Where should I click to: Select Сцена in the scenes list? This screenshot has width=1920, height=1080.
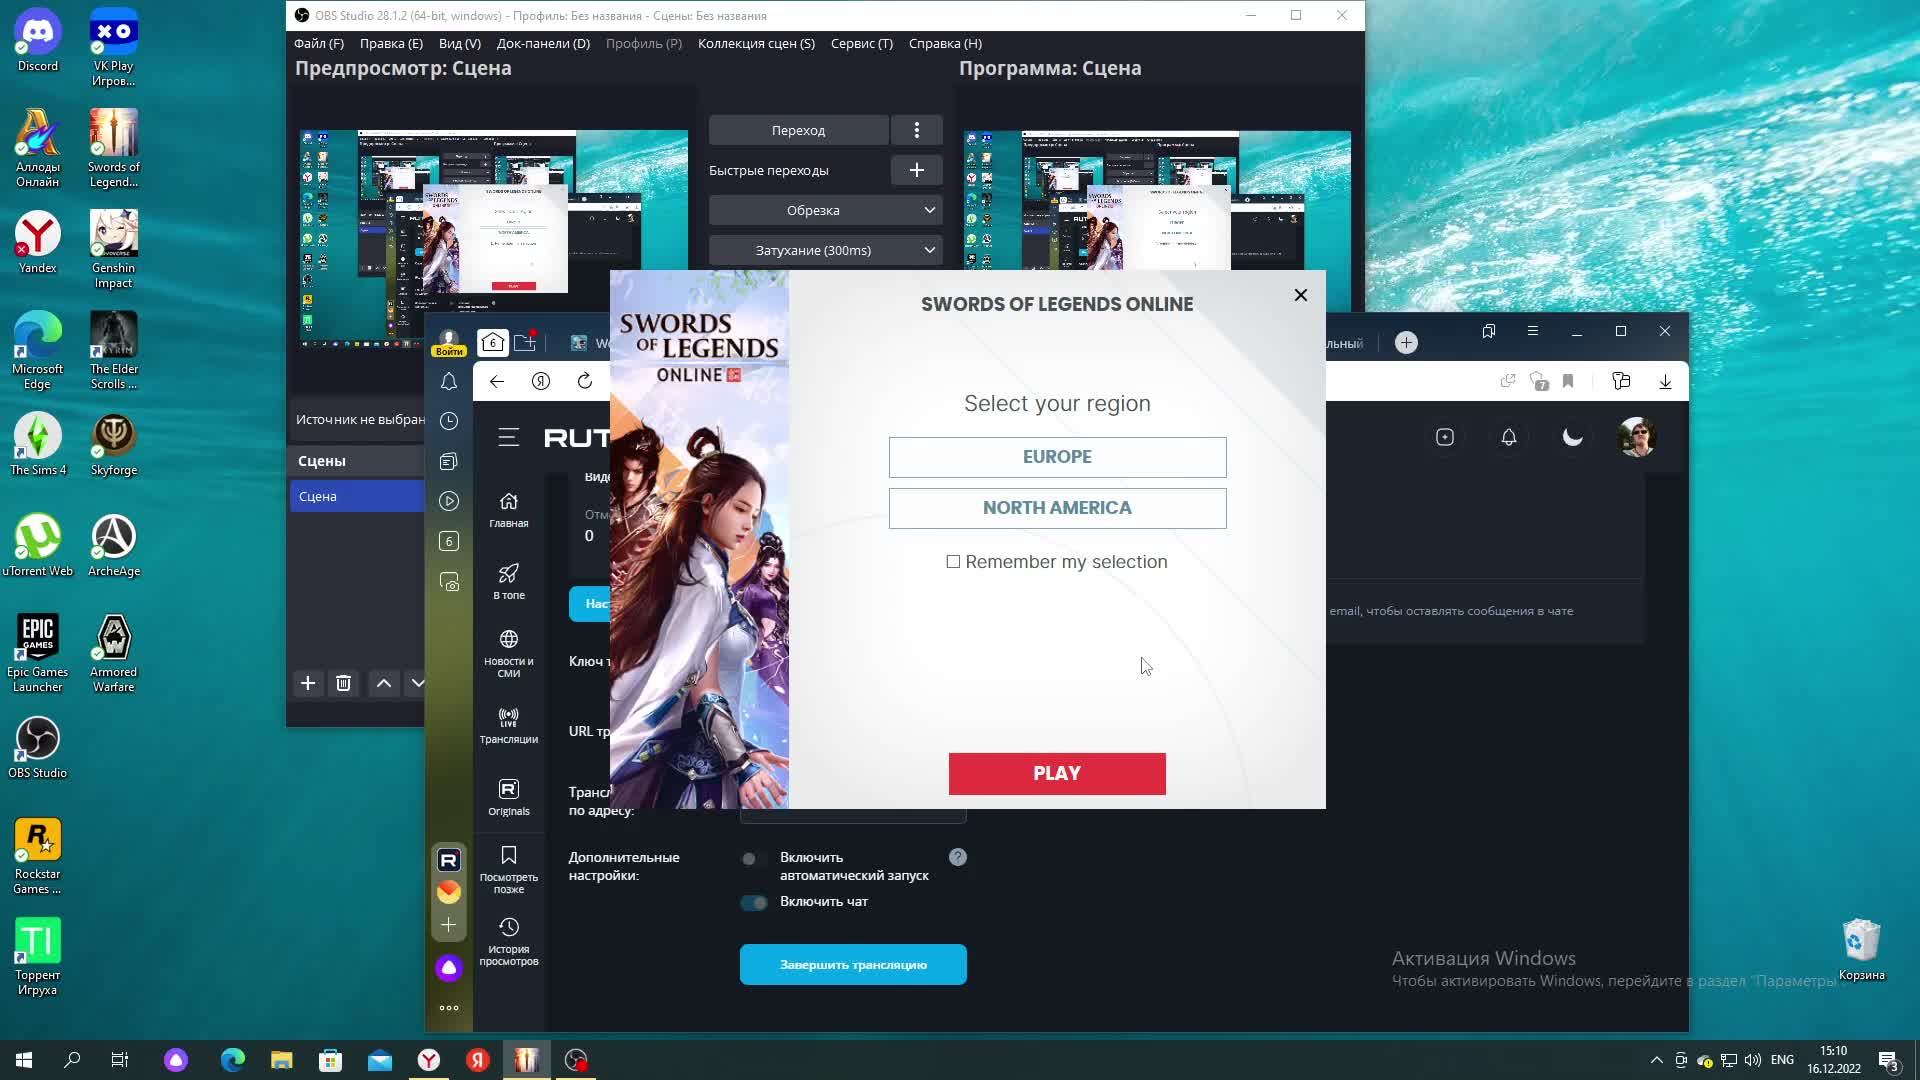tap(355, 496)
